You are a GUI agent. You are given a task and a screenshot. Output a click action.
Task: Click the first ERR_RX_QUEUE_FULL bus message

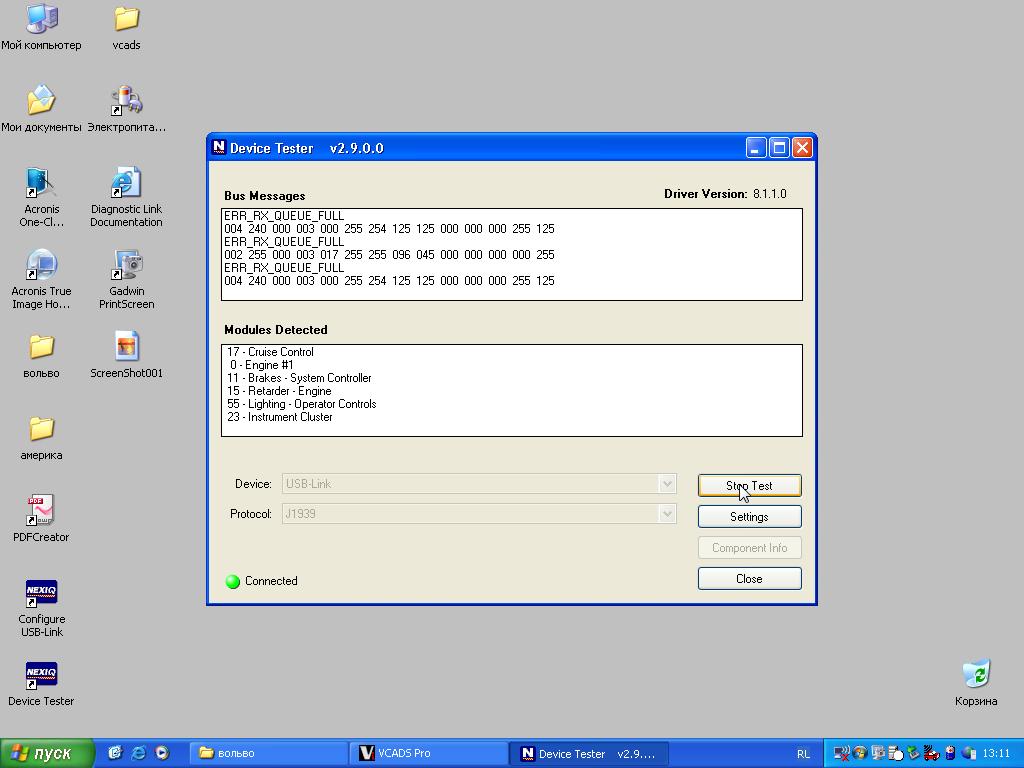pos(284,216)
